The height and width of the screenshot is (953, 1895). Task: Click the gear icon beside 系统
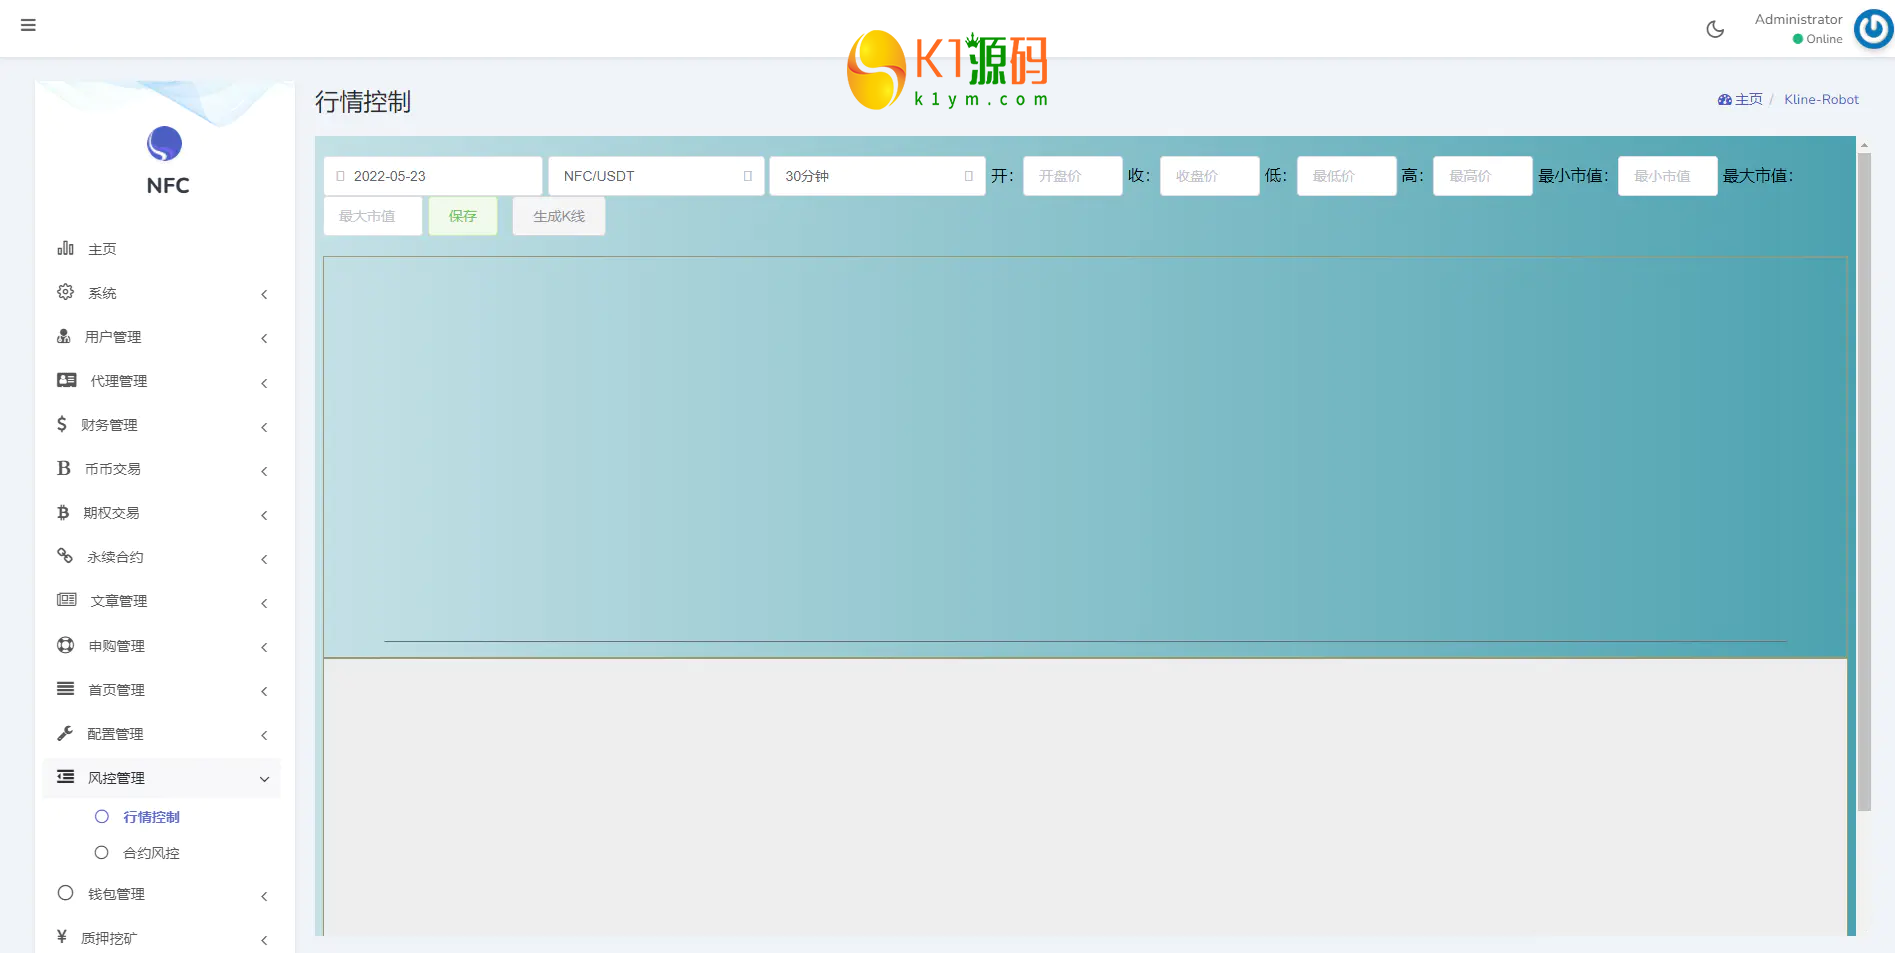pos(65,292)
